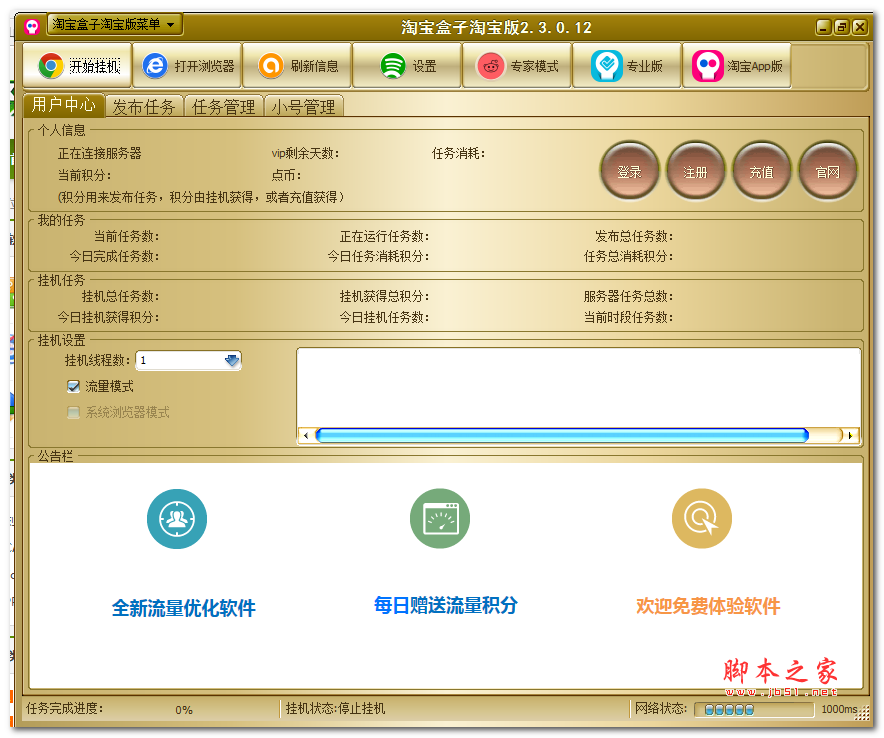This screenshot has height=738, width=884.
Task: Open the 欢迎免费体验软件 link
Action: pyautogui.click(x=708, y=606)
